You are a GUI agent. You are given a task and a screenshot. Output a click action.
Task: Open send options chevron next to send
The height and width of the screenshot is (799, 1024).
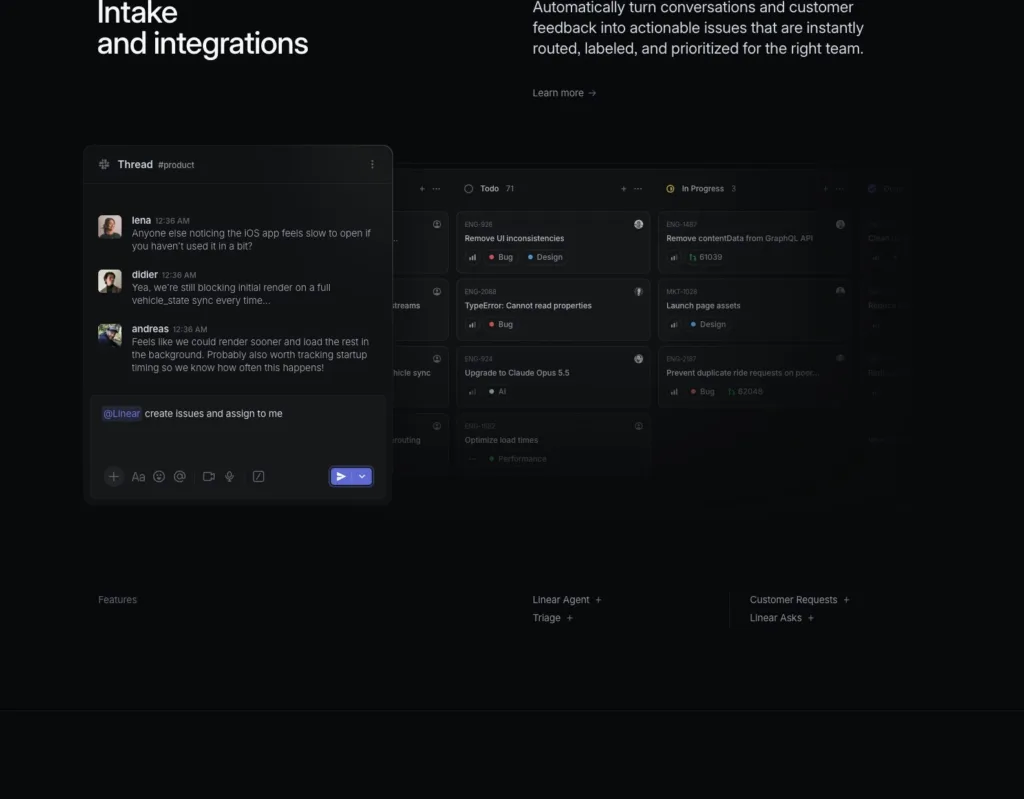click(x=362, y=477)
